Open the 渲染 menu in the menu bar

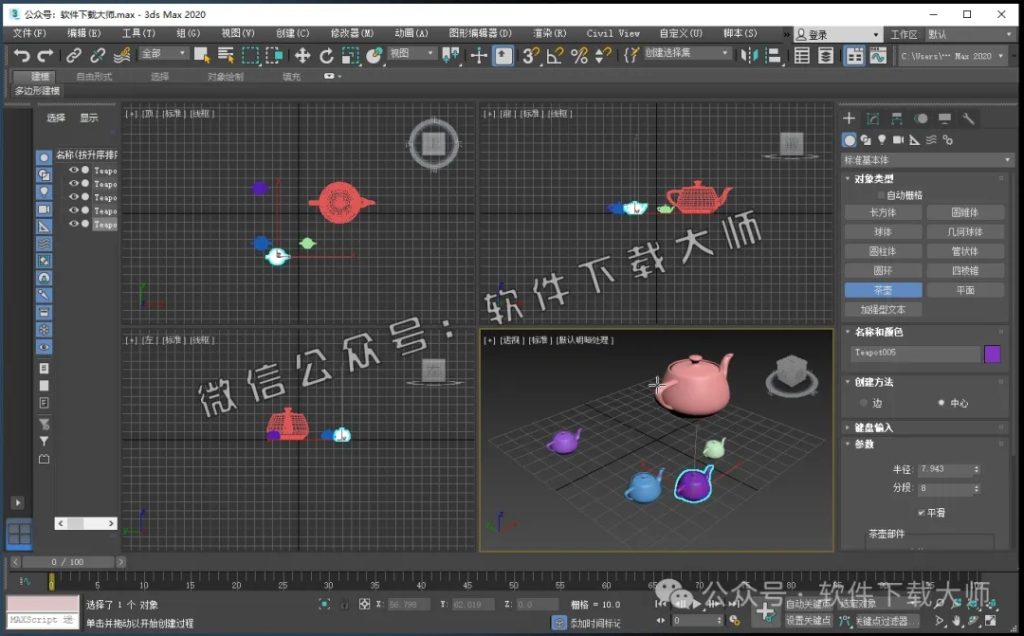[548, 33]
